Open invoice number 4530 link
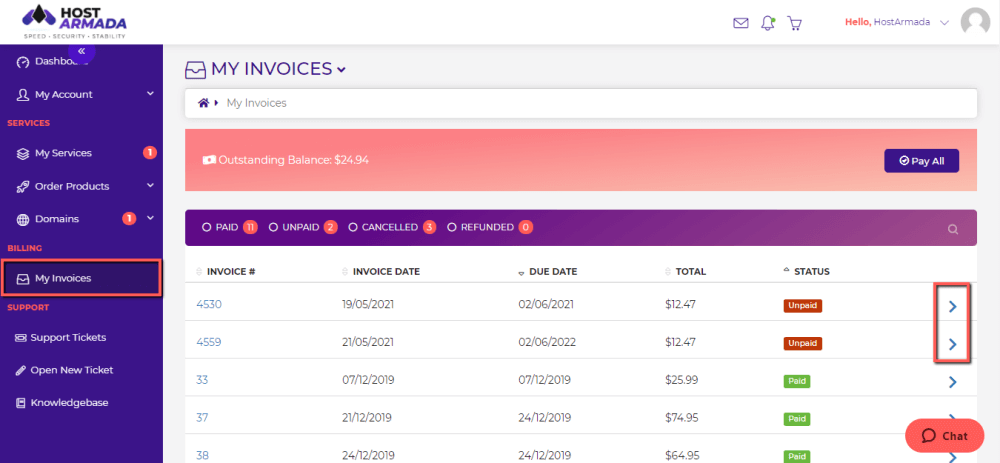This screenshot has width=1000, height=463. point(209,305)
